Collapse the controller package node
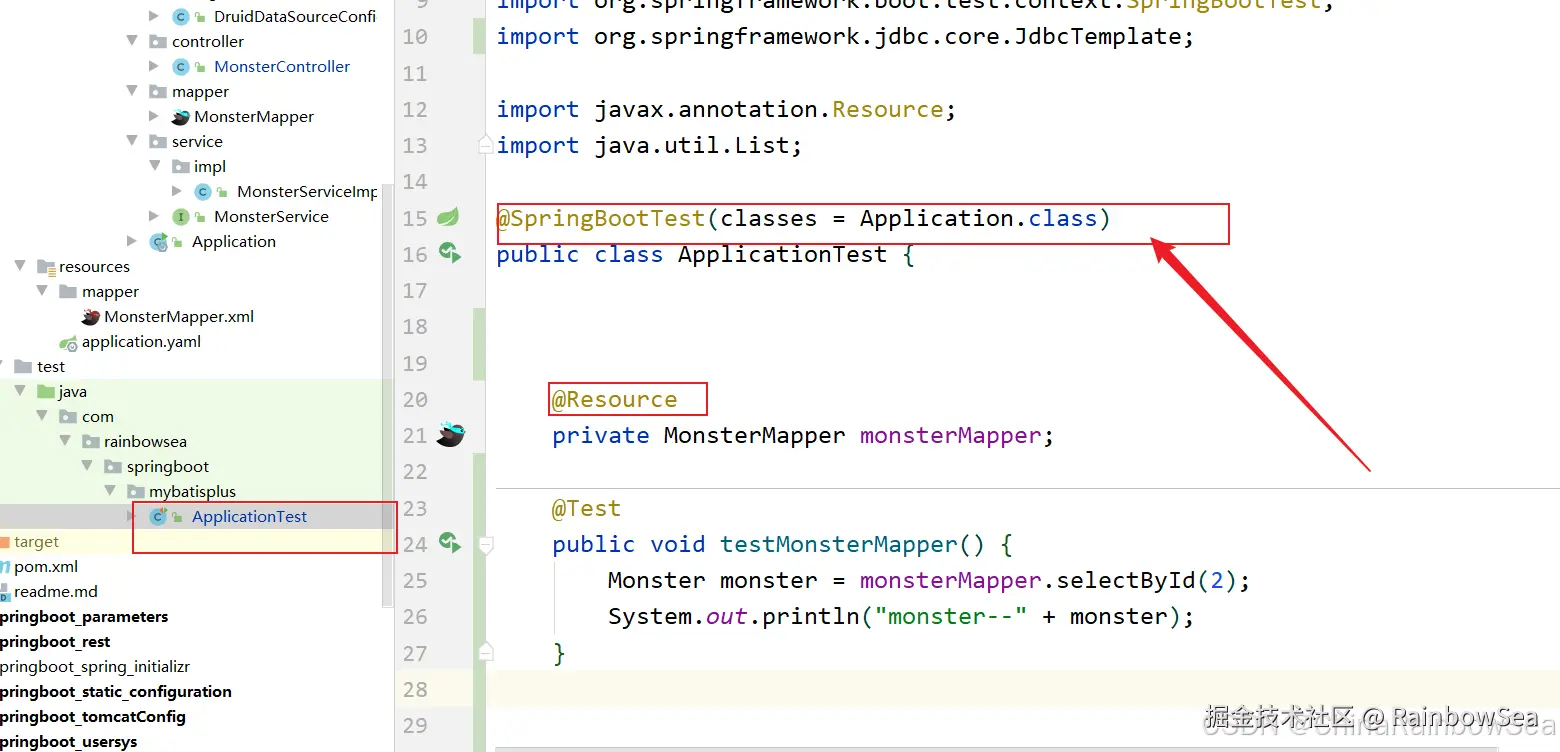Image resolution: width=1560 pixels, height=752 pixels. click(132, 41)
